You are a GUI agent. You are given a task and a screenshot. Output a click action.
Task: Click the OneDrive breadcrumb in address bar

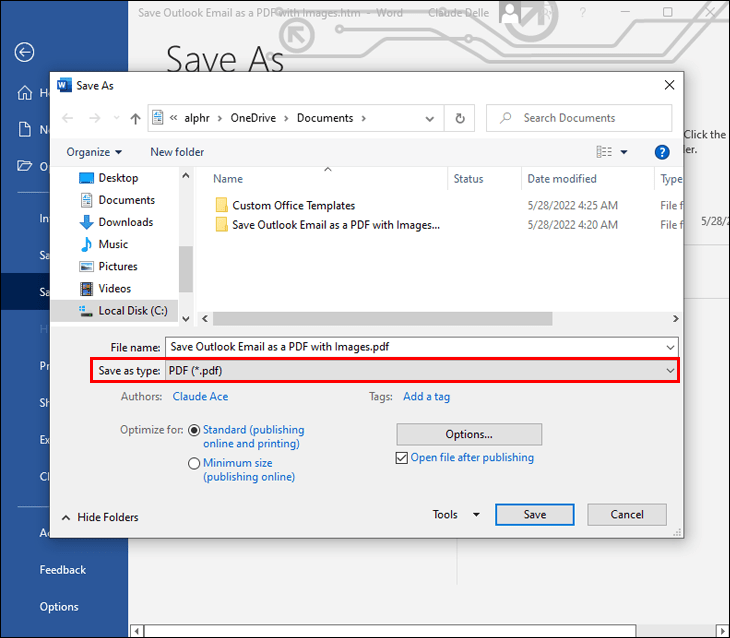coord(253,118)
